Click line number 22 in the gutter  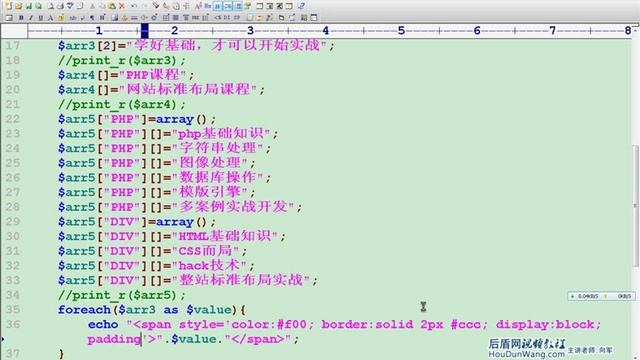[x=13, y=119]
